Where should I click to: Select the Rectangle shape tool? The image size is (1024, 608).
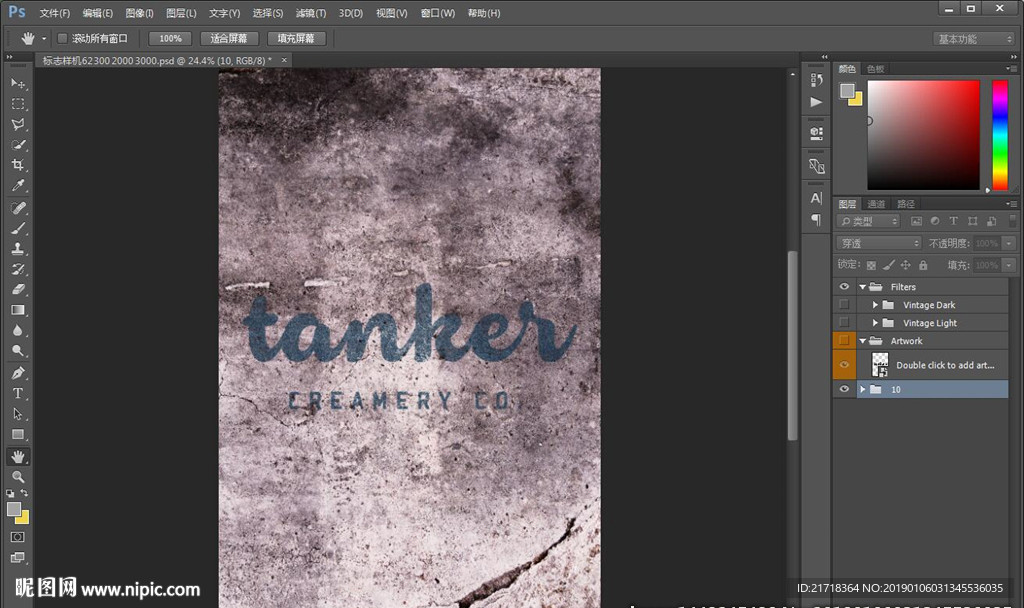coord(18,434)
